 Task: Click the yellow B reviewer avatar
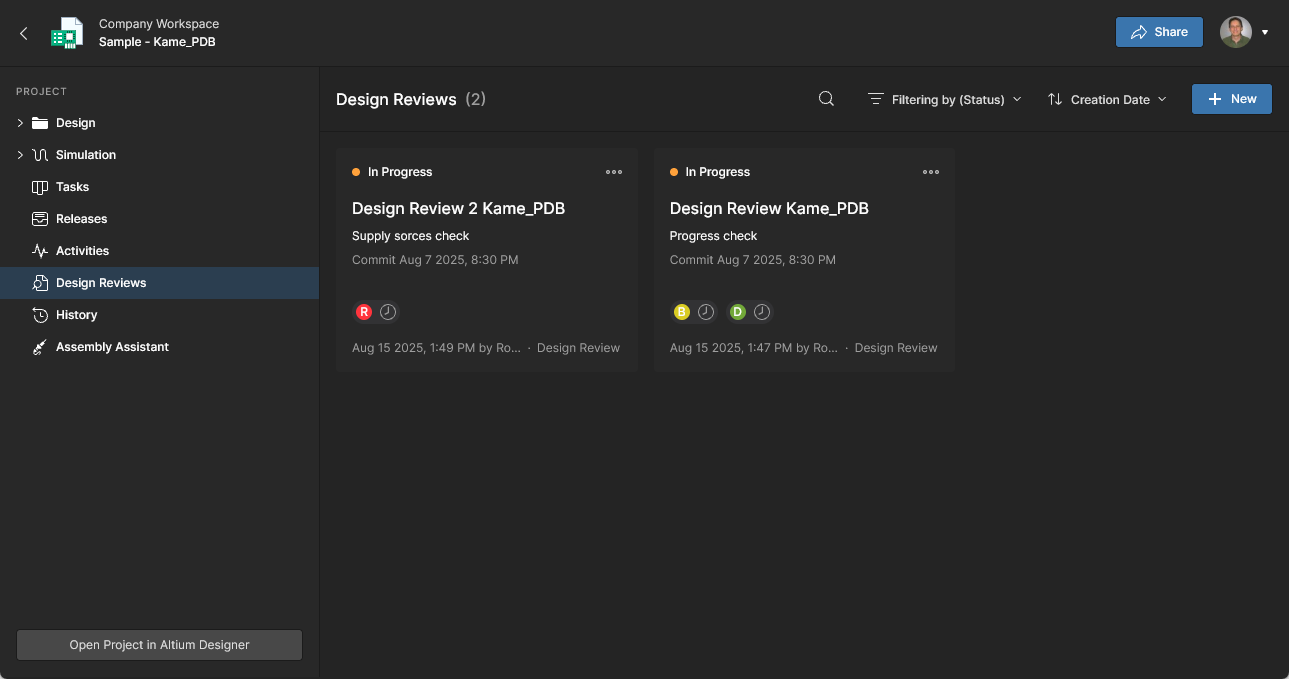coord(682,312)
